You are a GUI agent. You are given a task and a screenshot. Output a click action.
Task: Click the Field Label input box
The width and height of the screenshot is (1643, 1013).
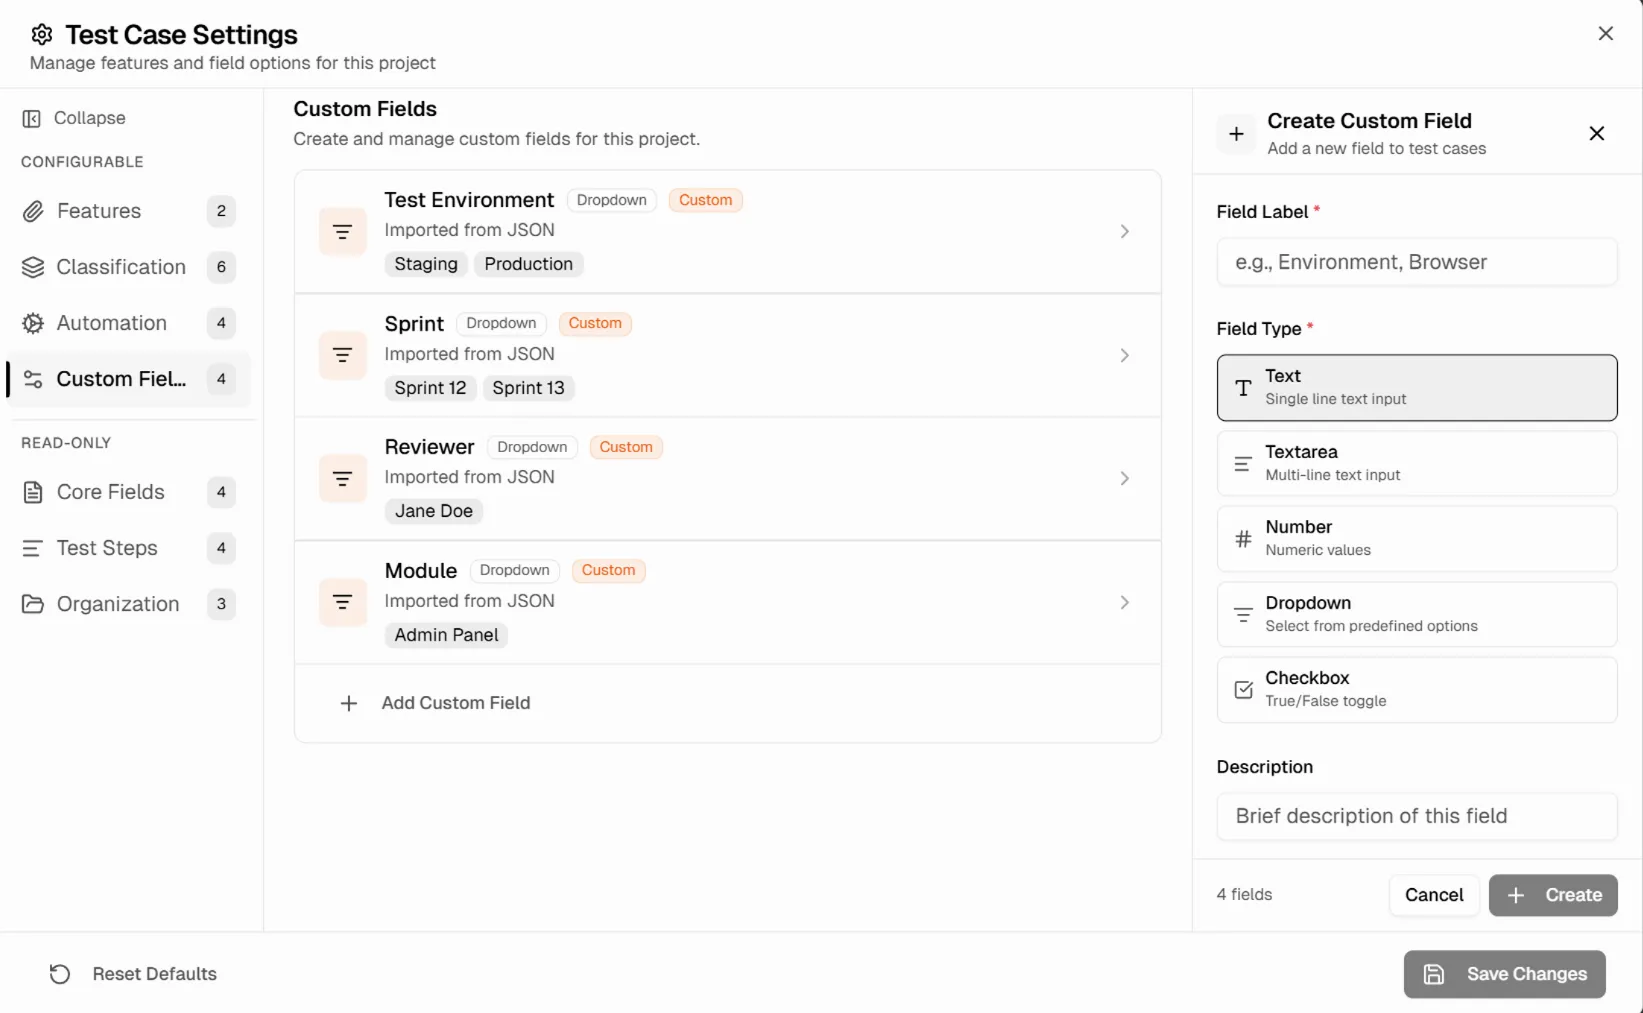[x=1416, y=261]
